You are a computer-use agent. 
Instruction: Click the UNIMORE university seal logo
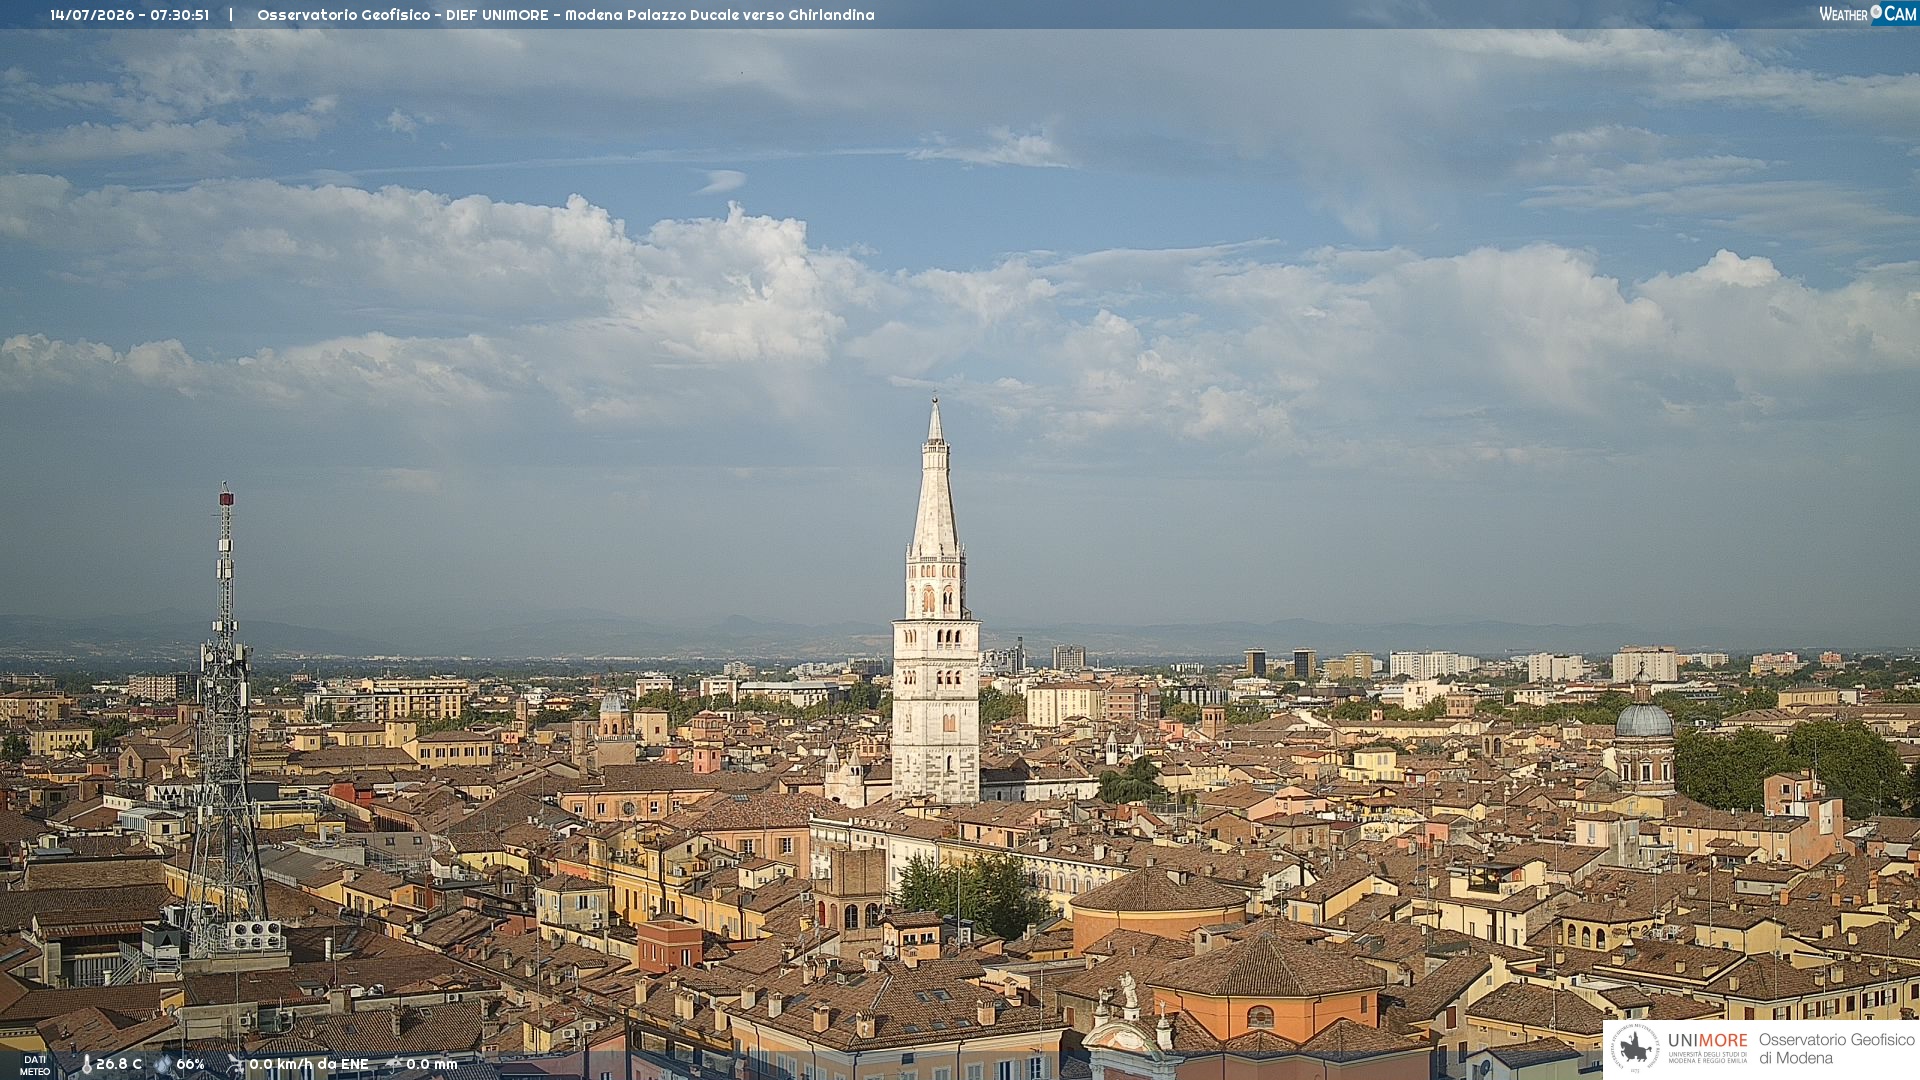coord(1636,1049)
